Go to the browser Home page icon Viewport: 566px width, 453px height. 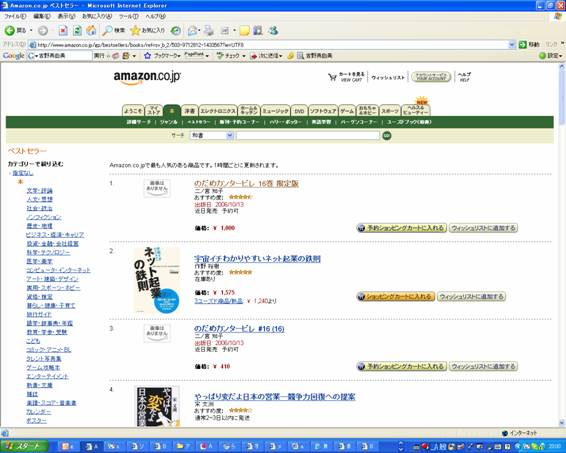pyautogui.click(x=91, y=31)
